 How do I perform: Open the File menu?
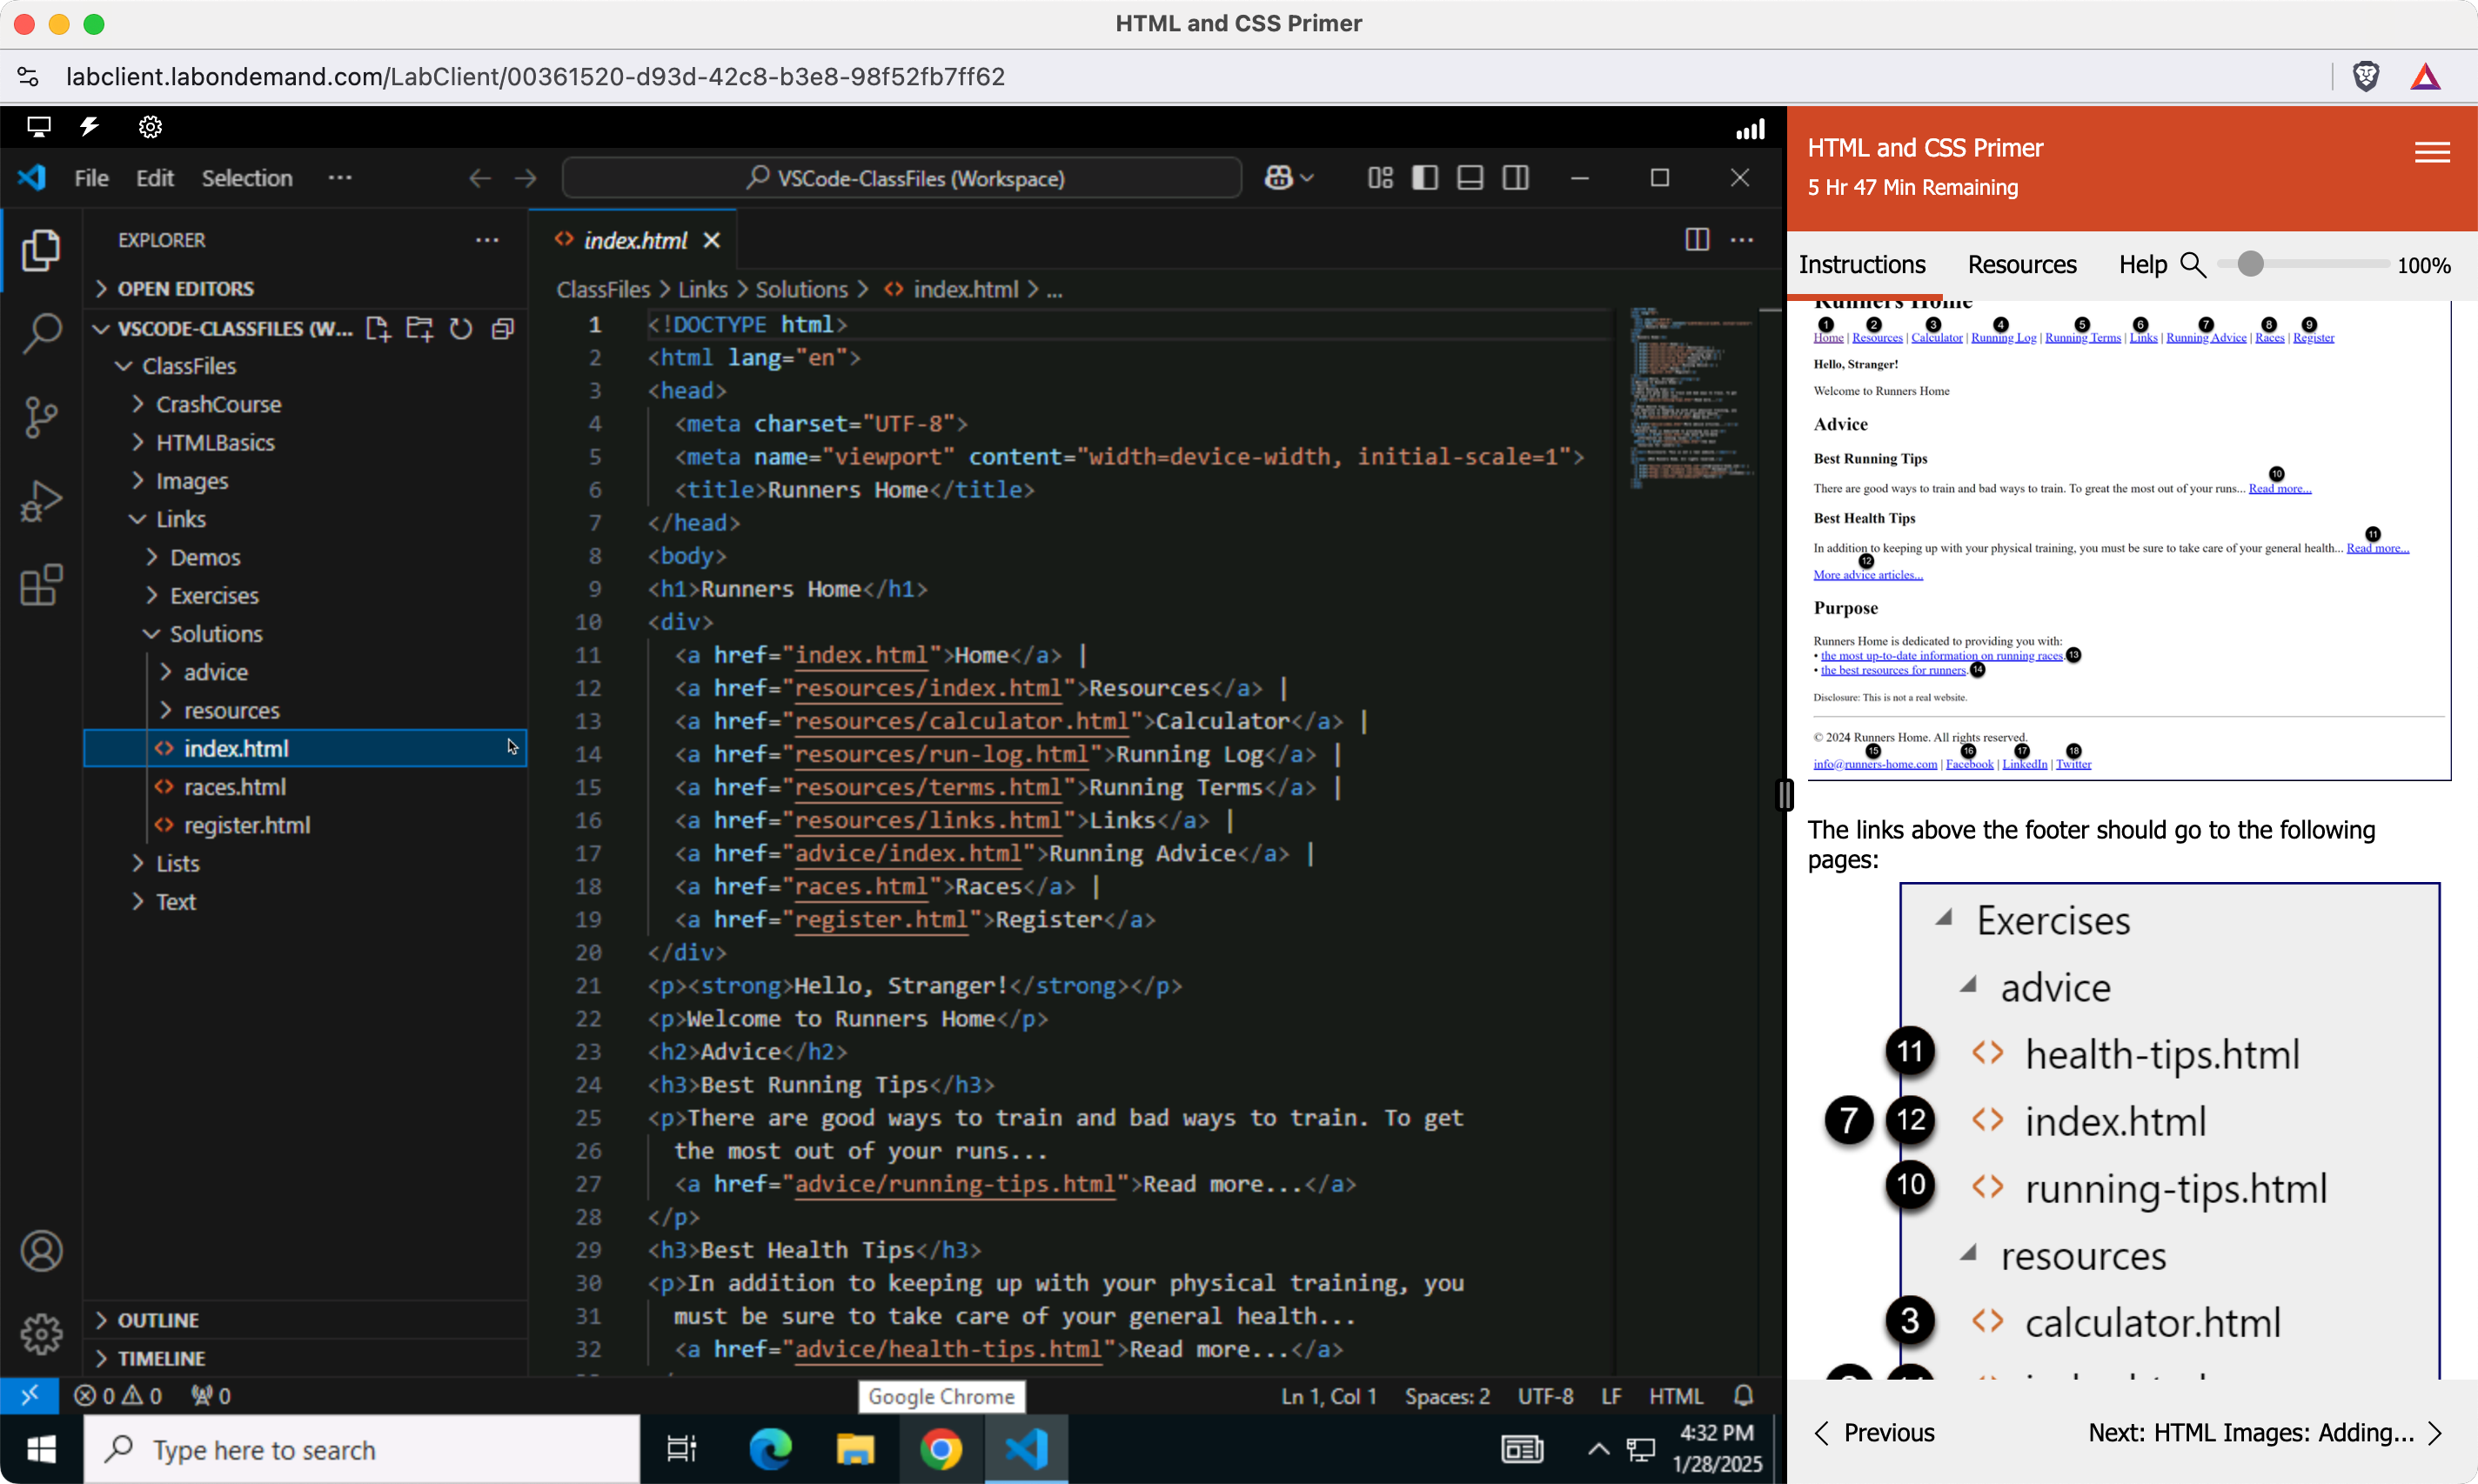pos(91,178)
